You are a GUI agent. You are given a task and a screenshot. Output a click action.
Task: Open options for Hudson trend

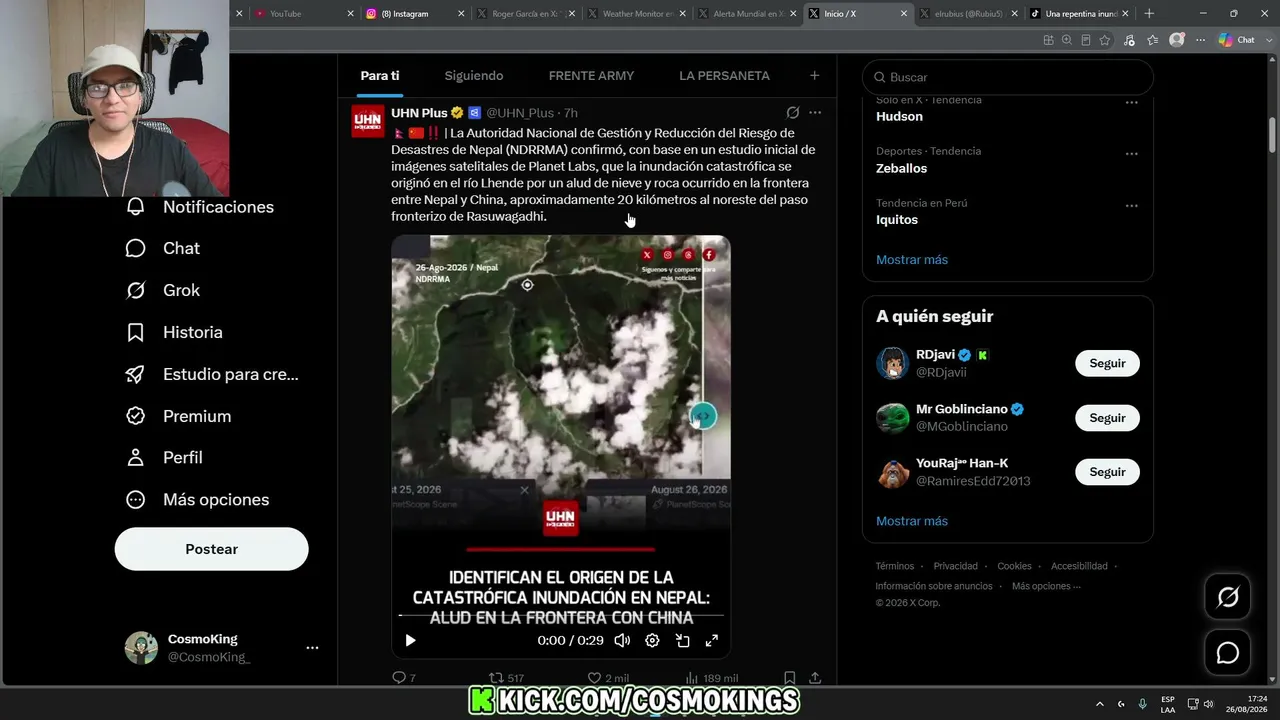click(x=1132, y=102)
